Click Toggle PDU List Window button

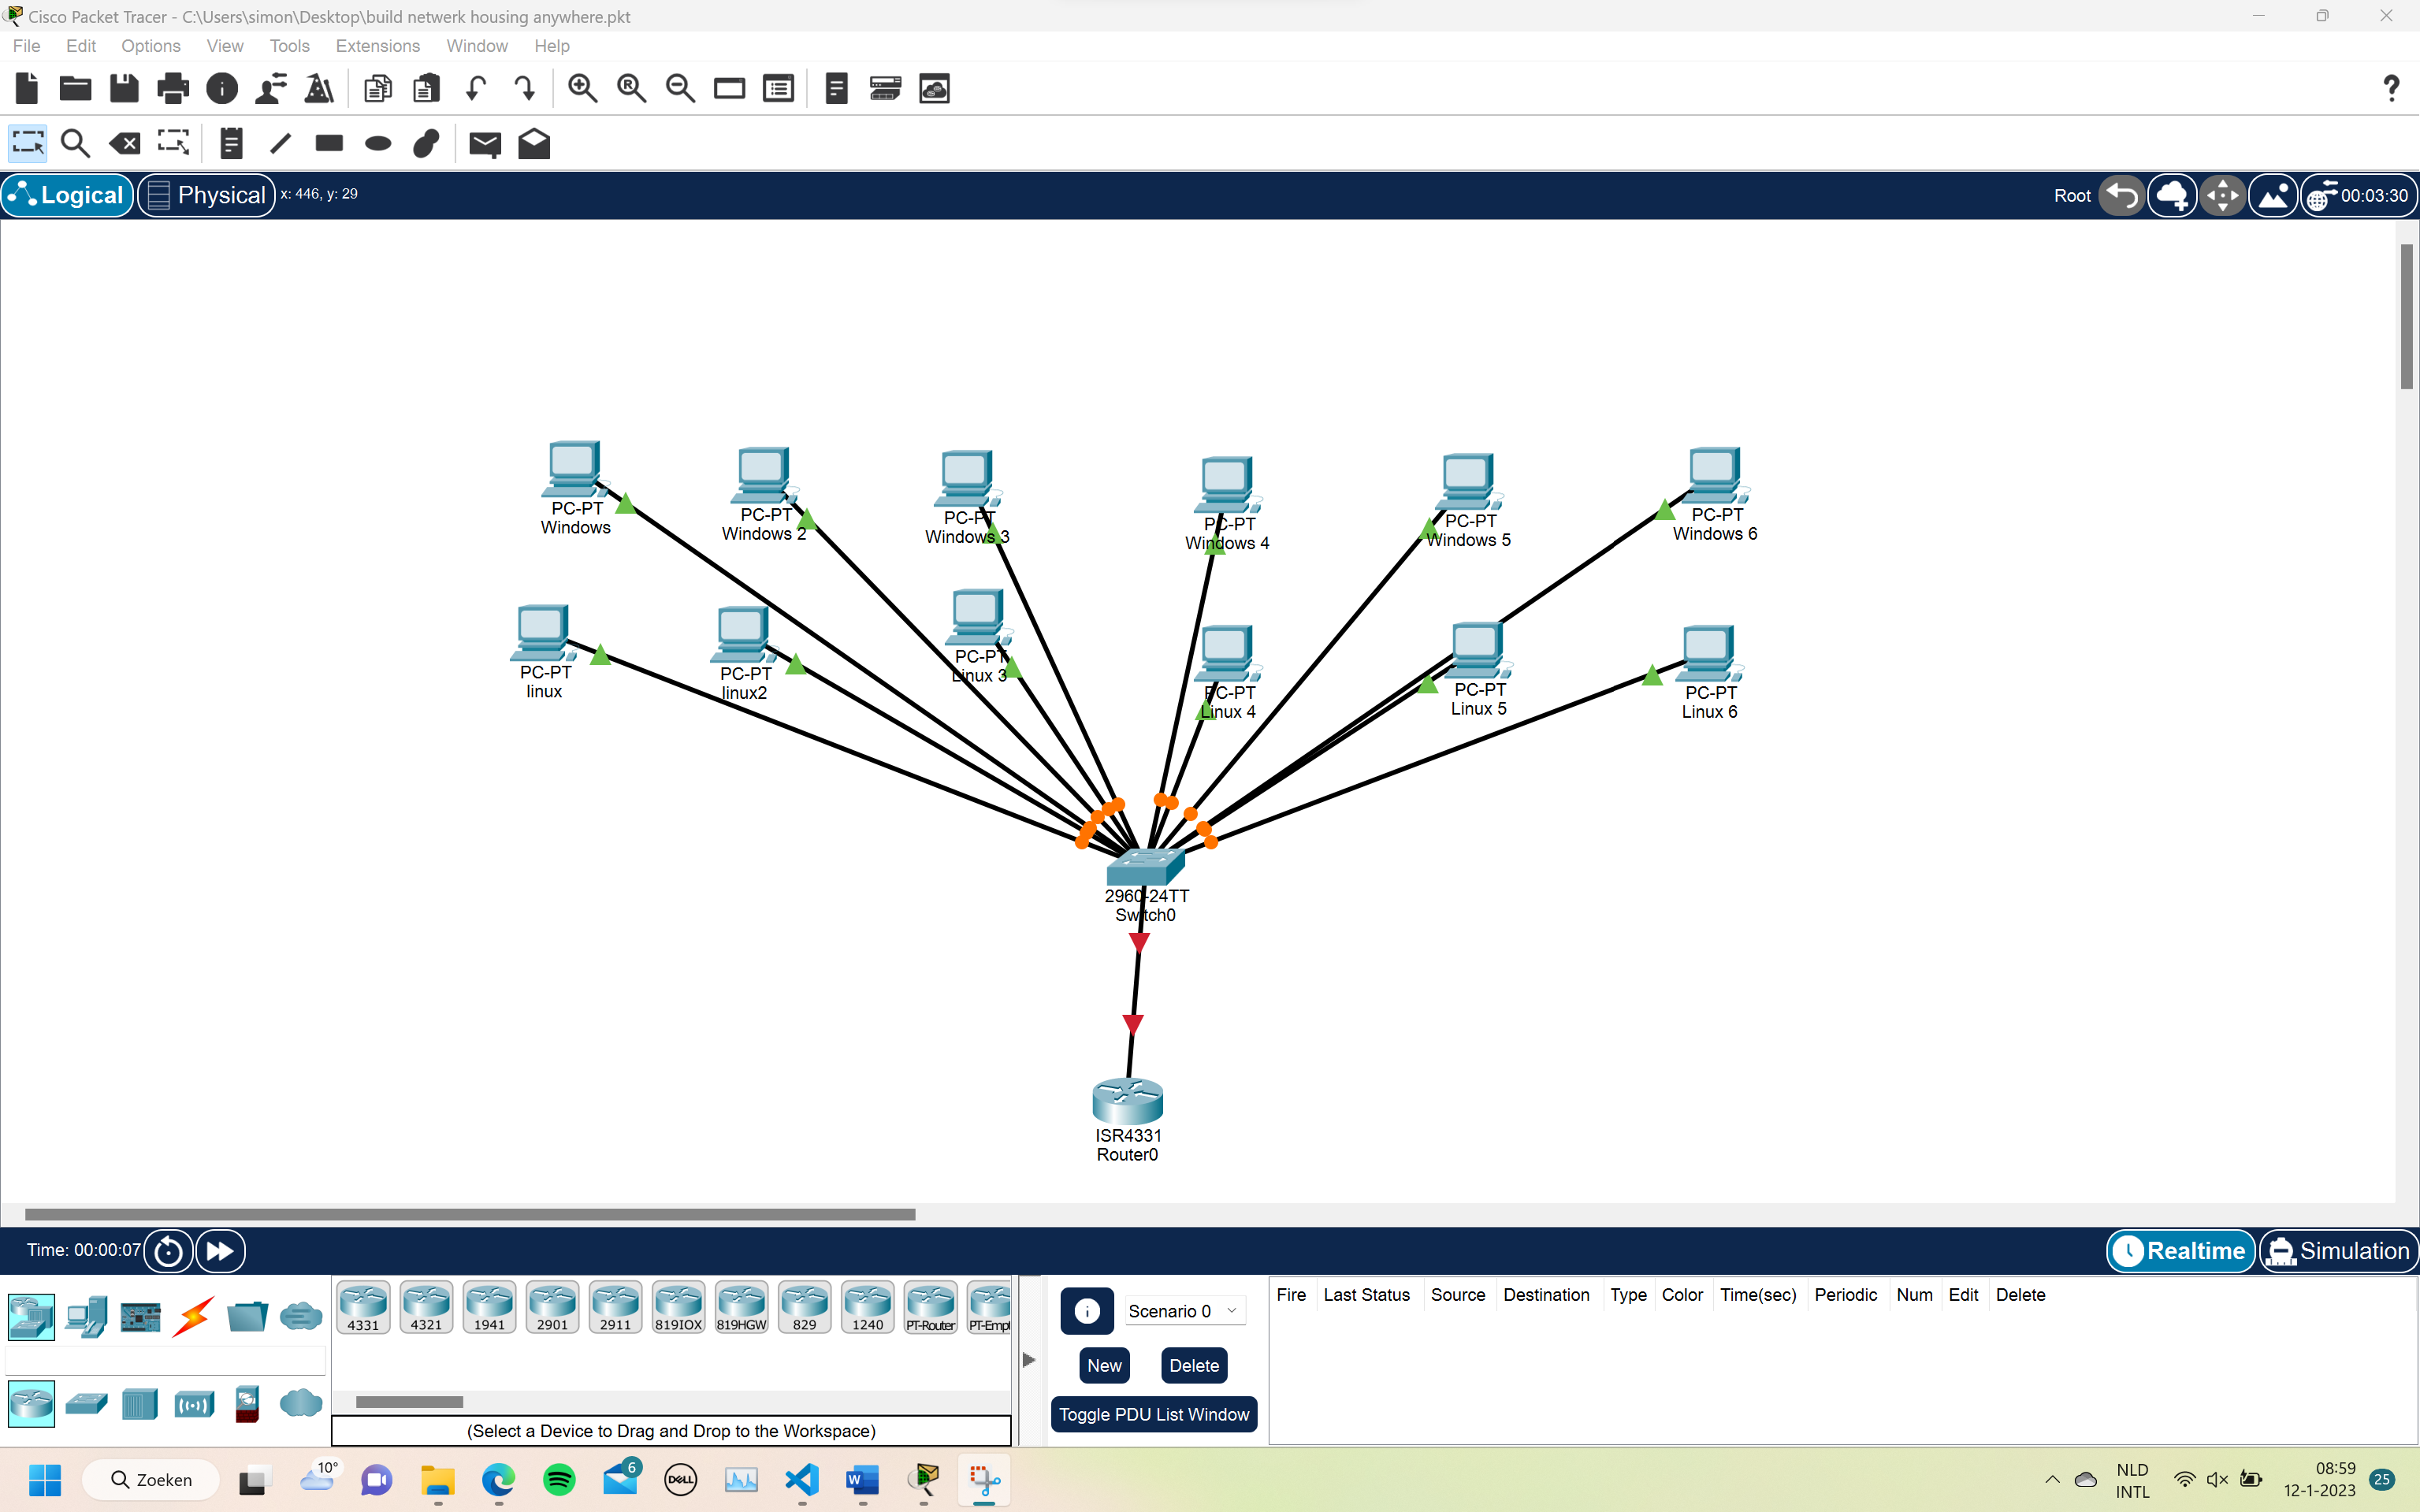1153,1414
